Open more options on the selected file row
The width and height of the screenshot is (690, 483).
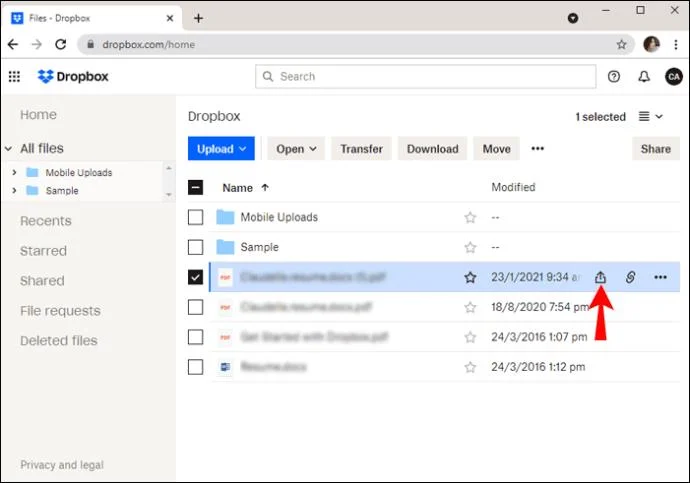(x=660, y=277)
